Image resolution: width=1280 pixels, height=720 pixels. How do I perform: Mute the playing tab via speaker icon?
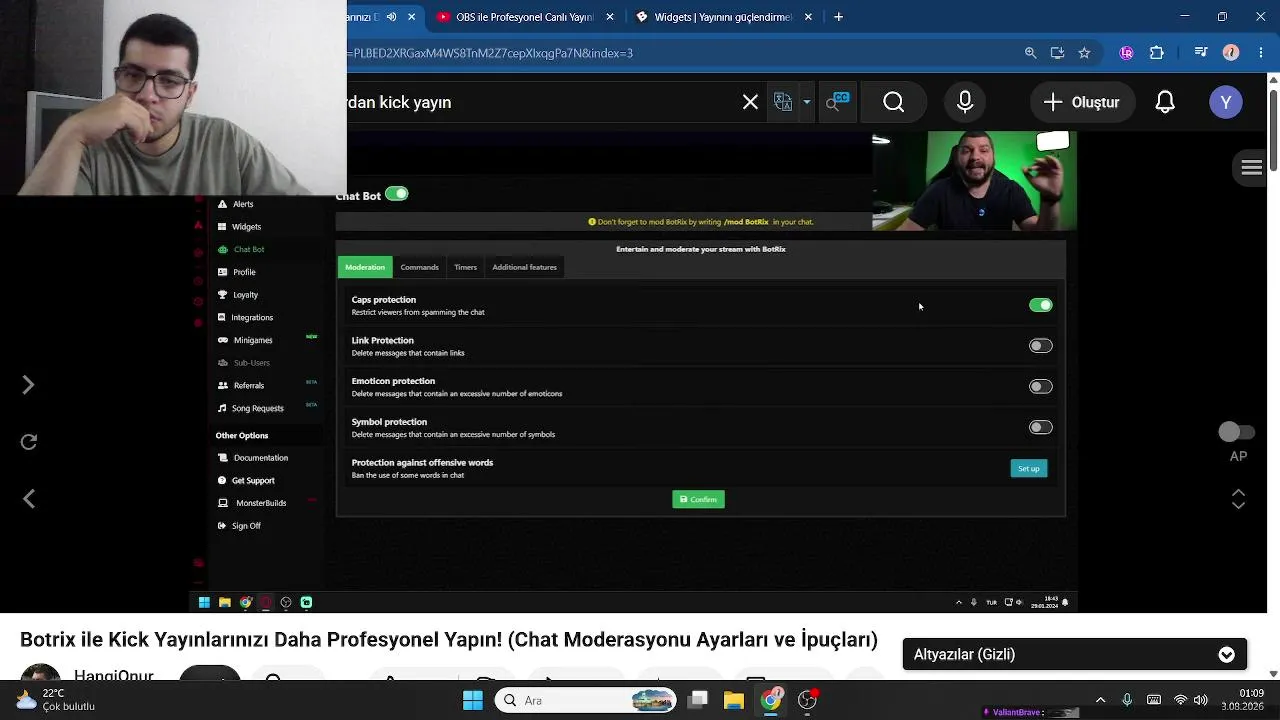pyautogui.click(x=391, y=17)
